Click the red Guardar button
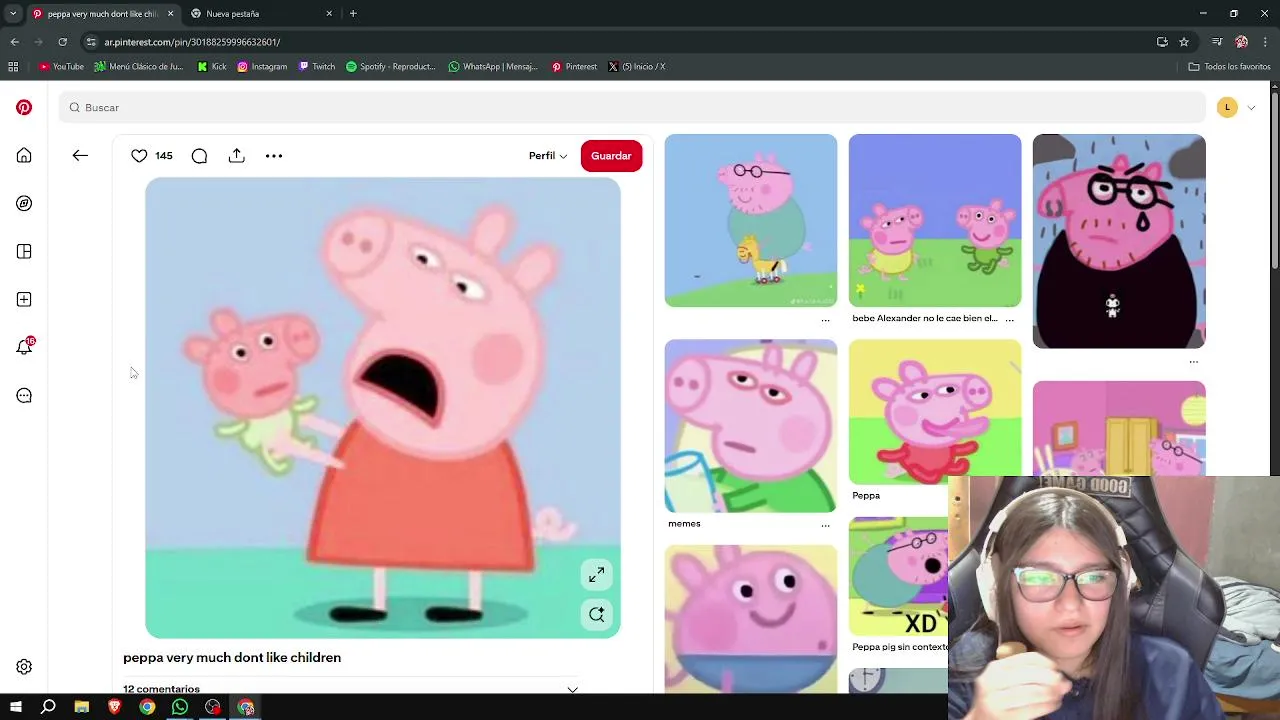 pos(611,156)
